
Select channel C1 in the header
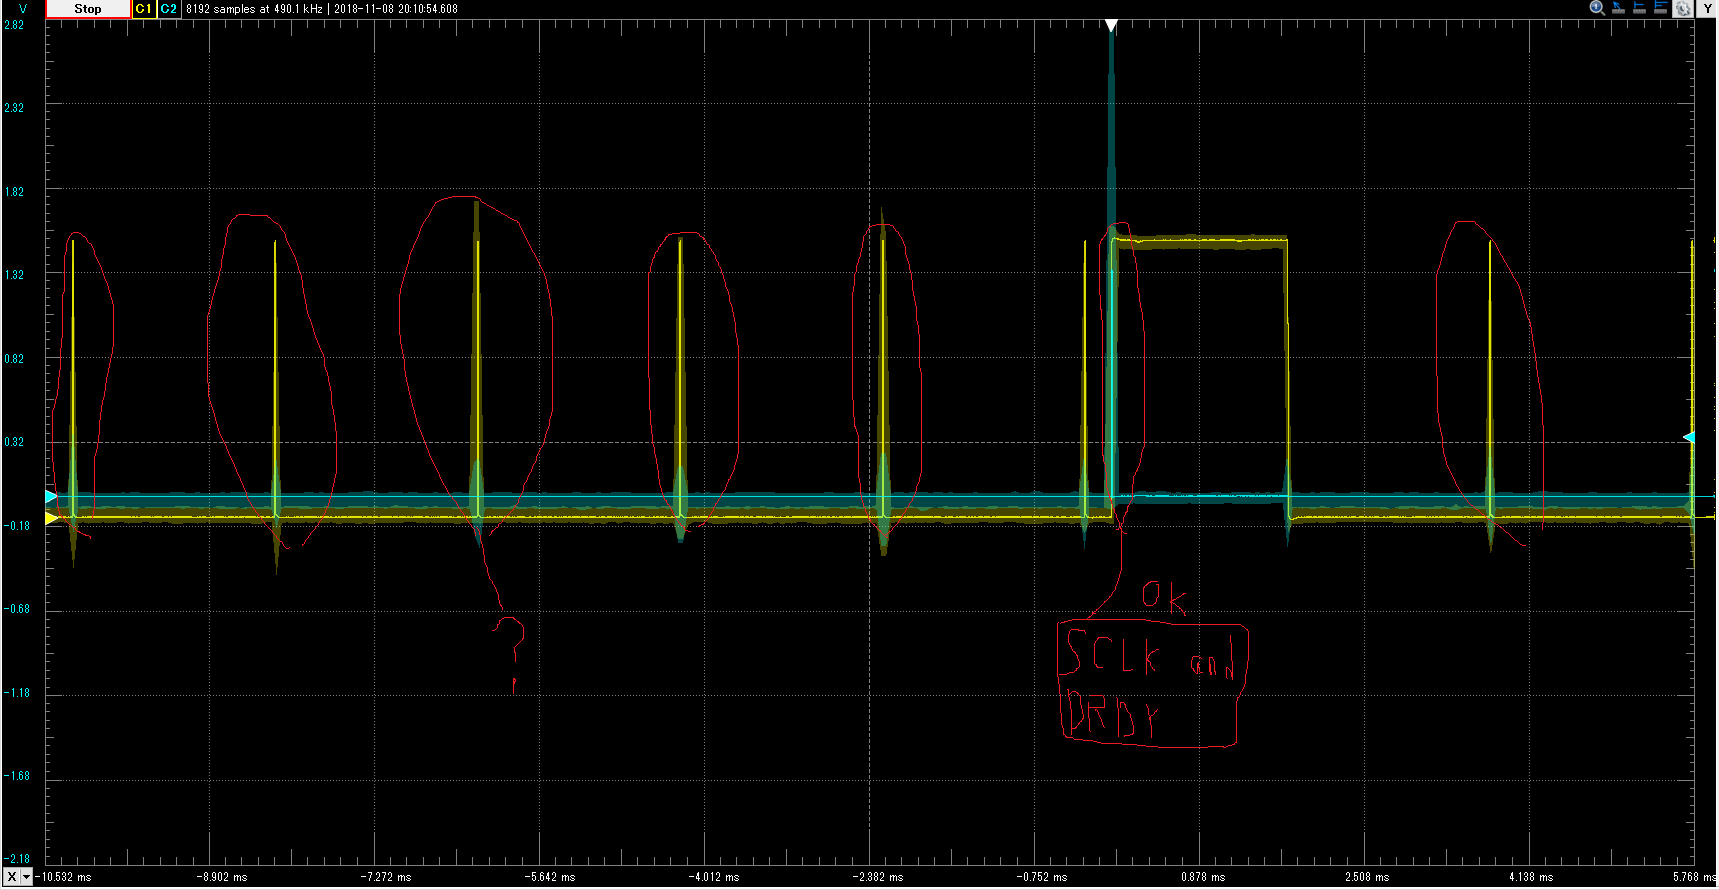144,9
